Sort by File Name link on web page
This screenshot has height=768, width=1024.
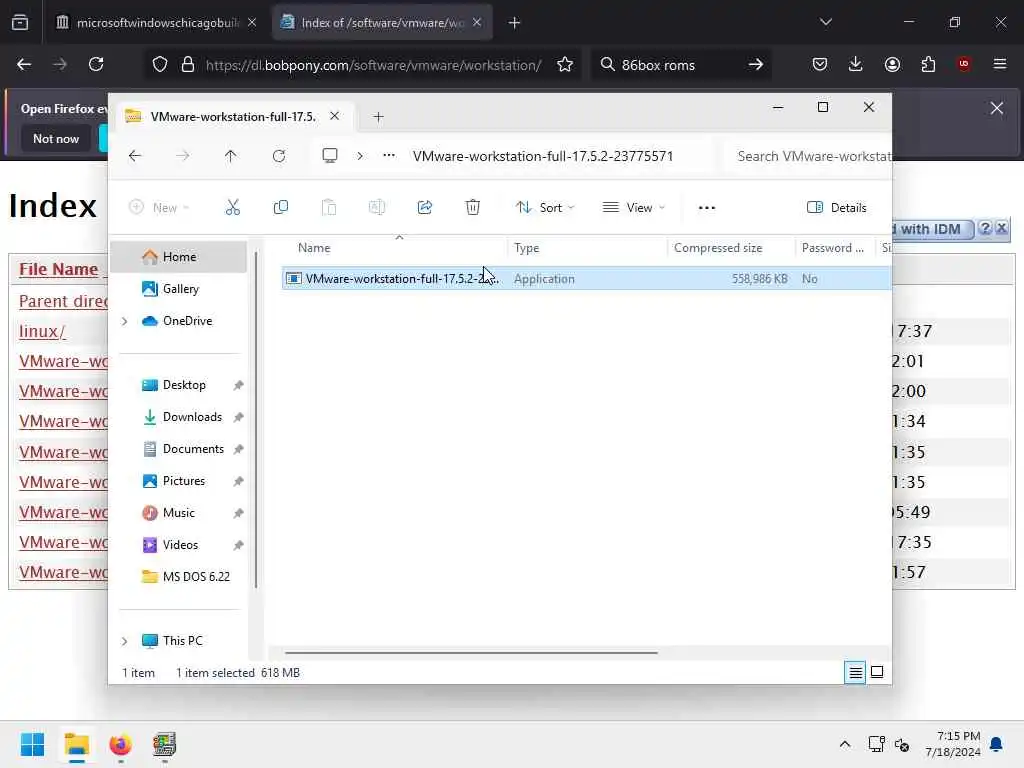pos(58,269)
